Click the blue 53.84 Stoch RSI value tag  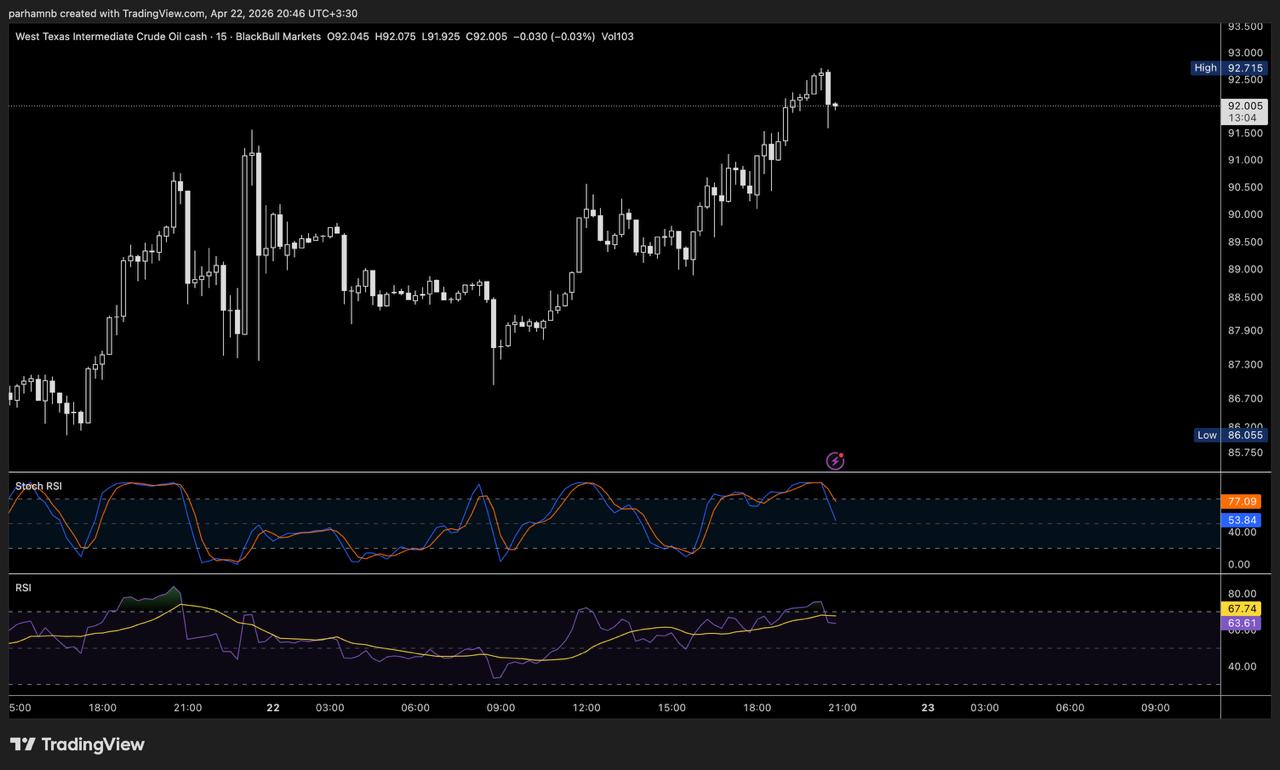pyautogui.click(x=1241, y=521)
